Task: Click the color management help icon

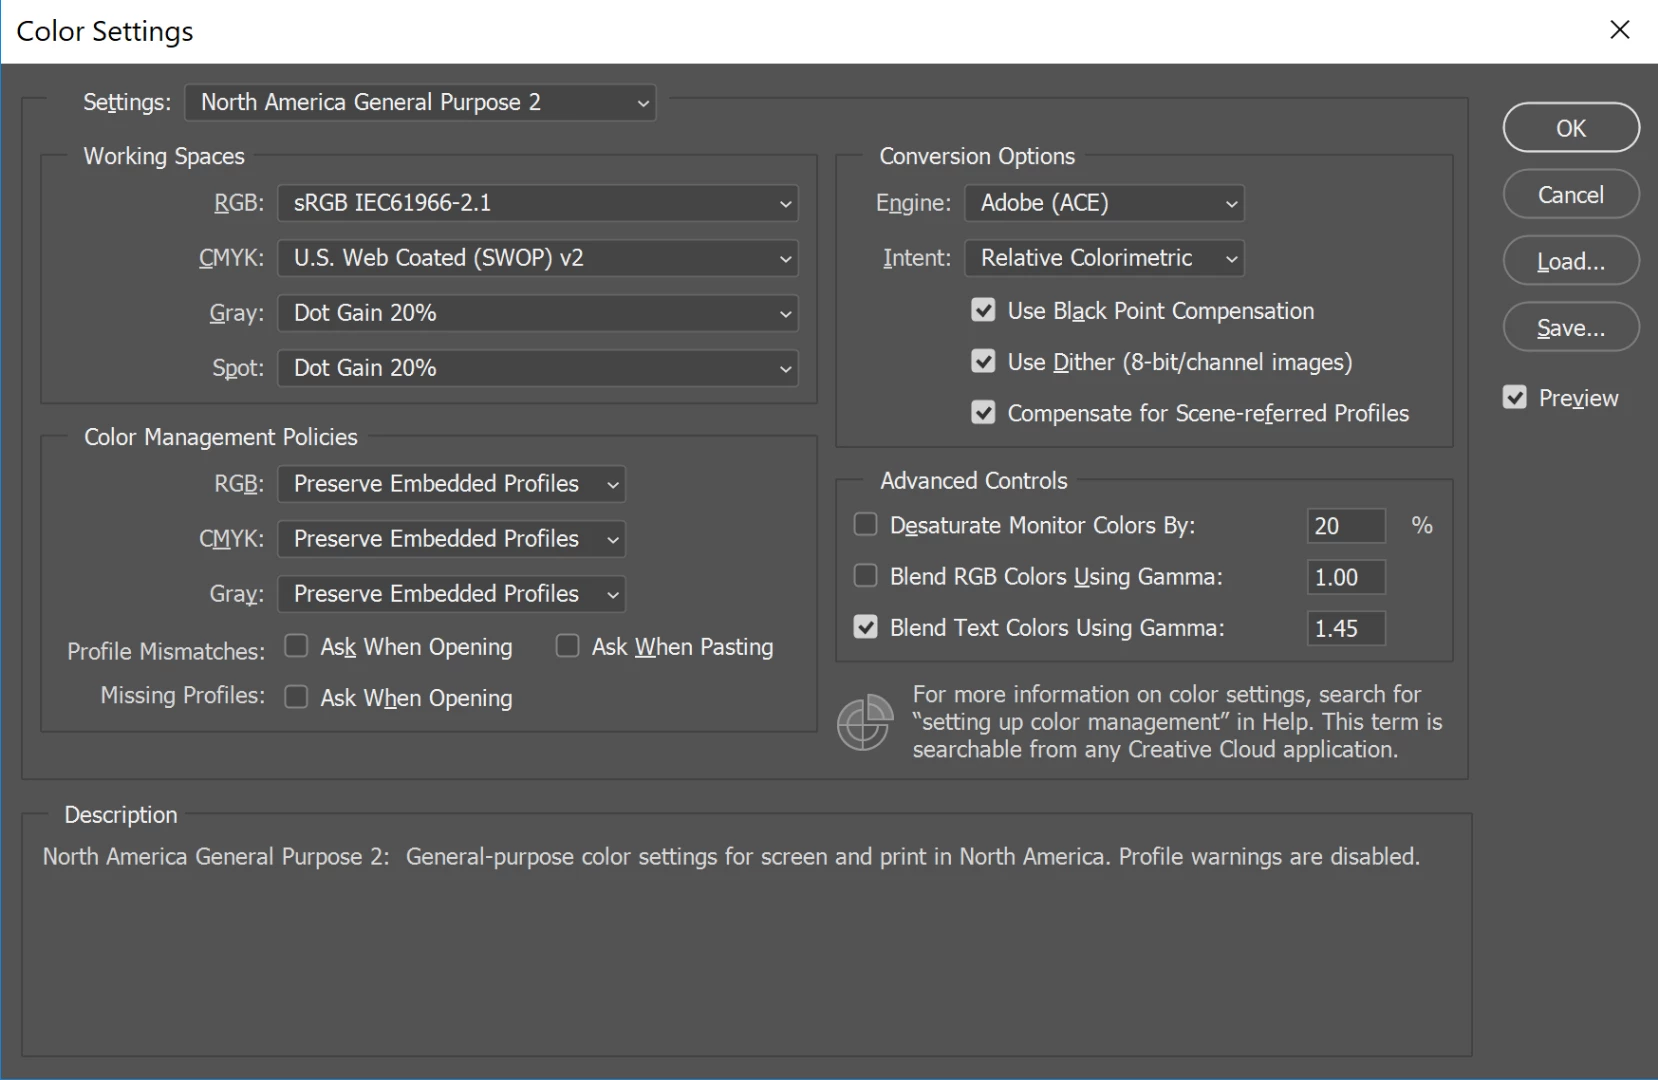Action: pos(865,722)
